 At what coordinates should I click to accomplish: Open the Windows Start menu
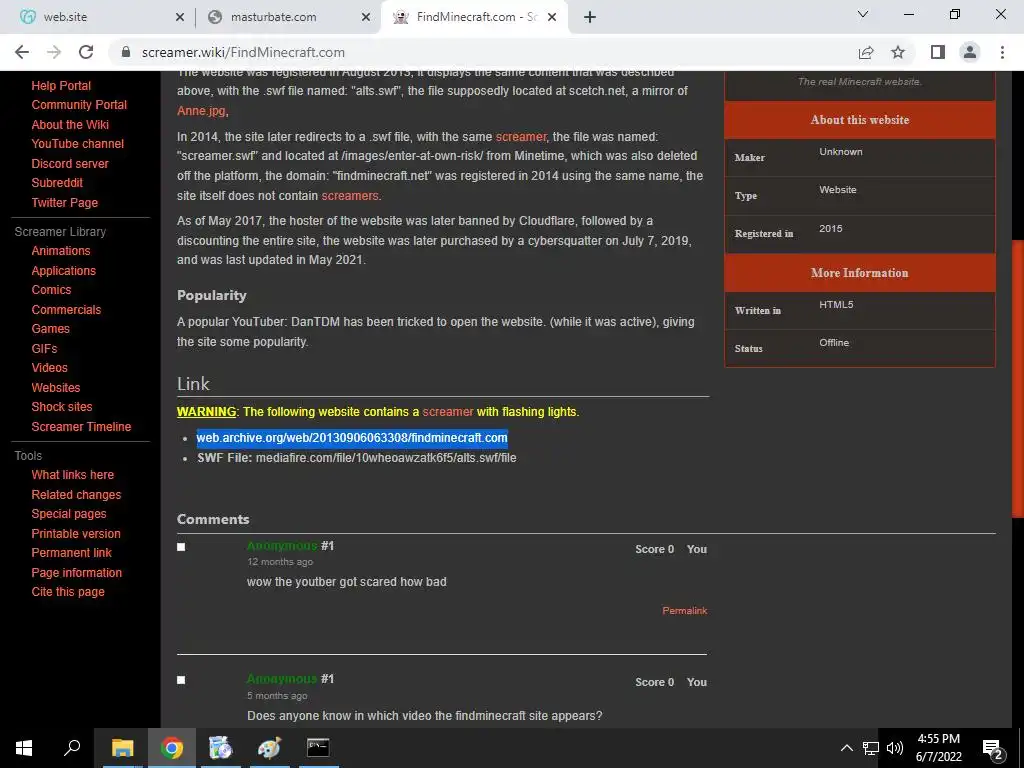point(24,748)
